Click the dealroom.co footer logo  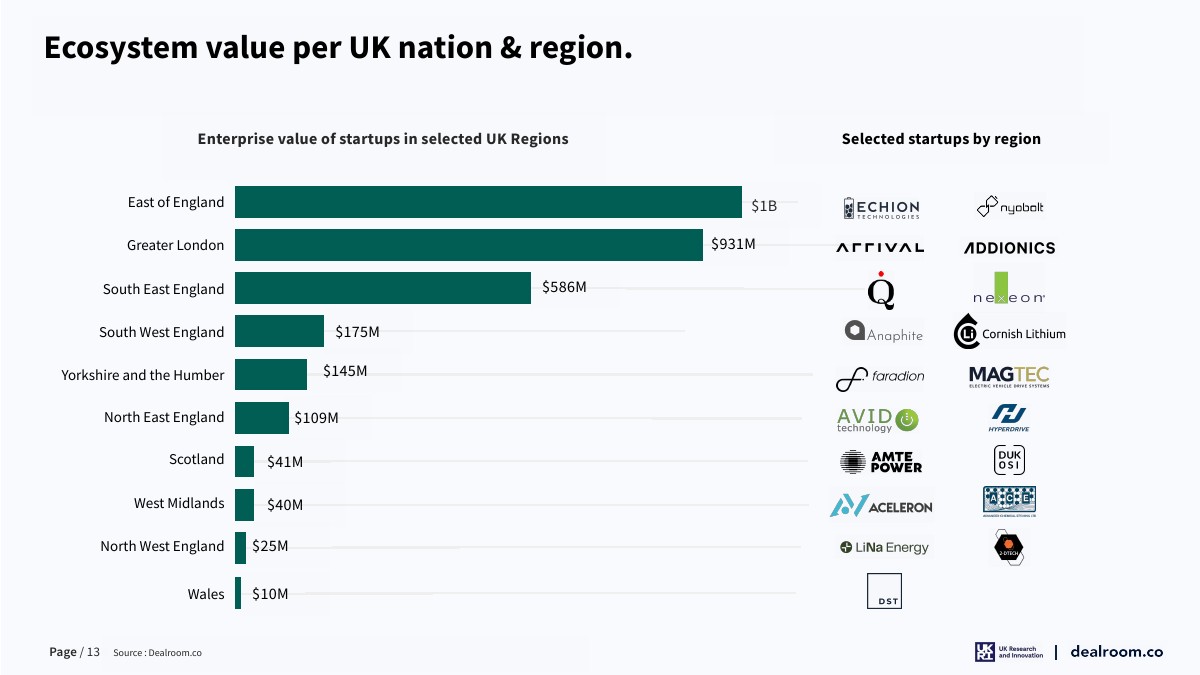click(x=1116, y=651)
